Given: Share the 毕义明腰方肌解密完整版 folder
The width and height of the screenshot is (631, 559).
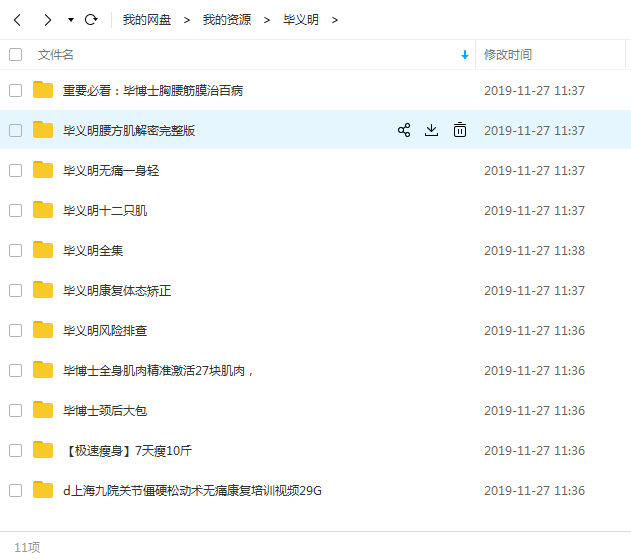Looking at the screenshot, I should click(x=404, y=130).
